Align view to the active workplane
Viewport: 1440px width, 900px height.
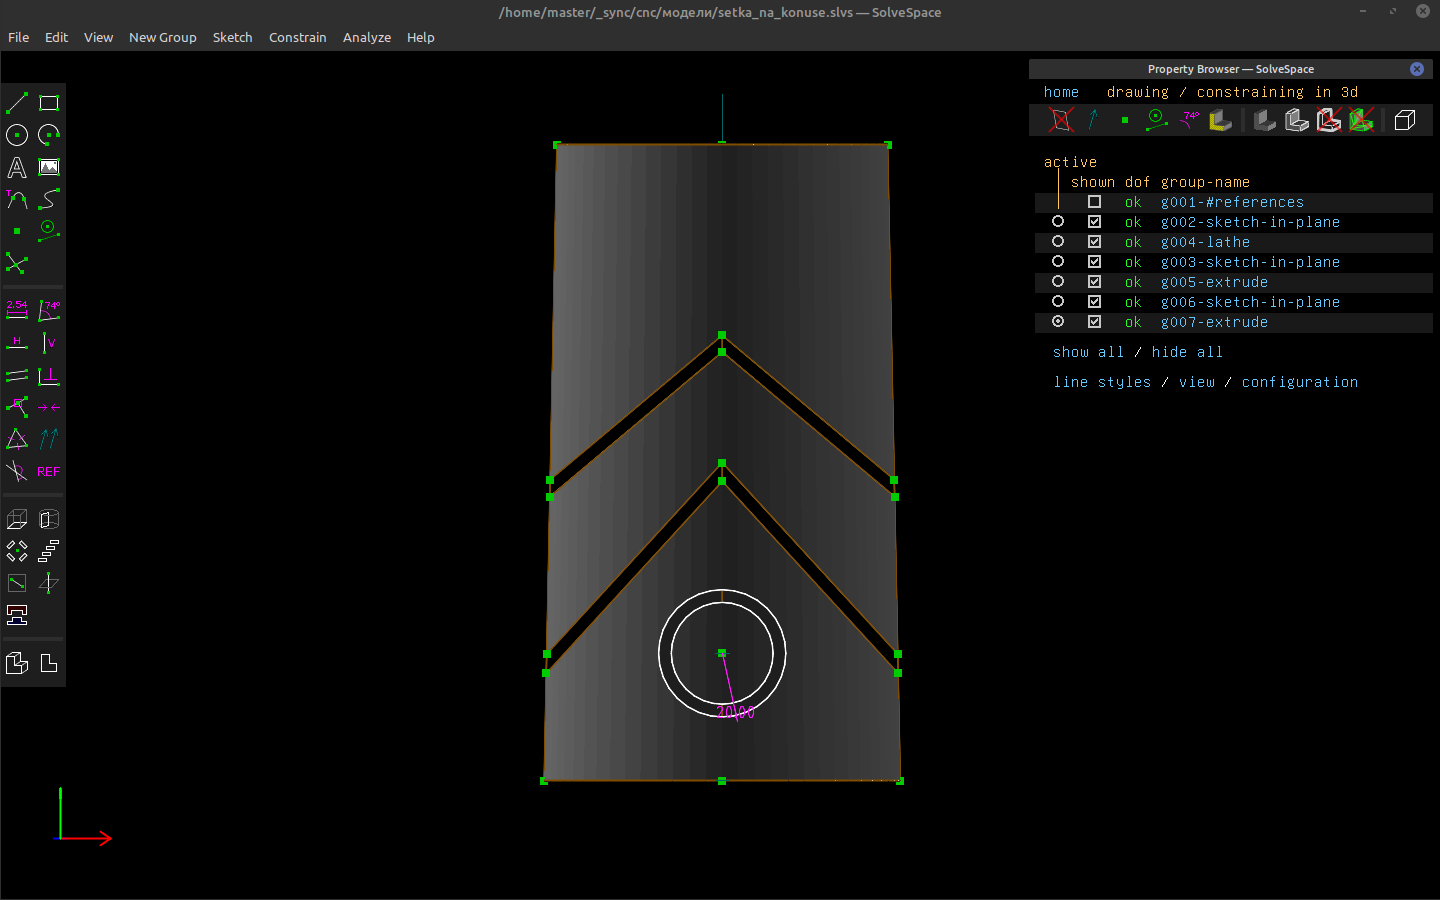[49, 663]
